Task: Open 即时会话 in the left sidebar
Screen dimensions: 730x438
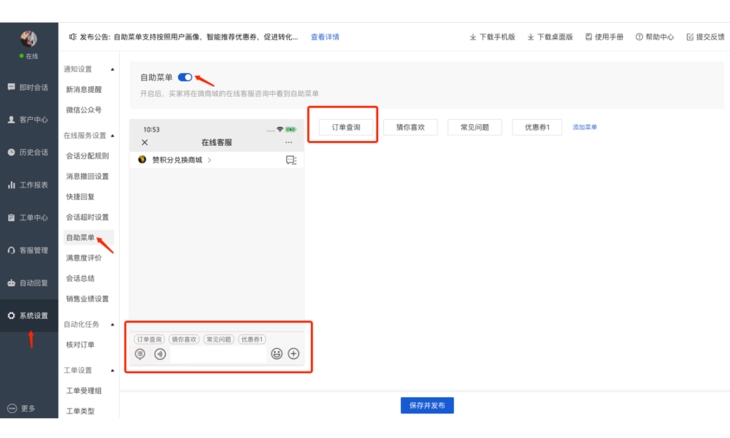Action: 28,88
